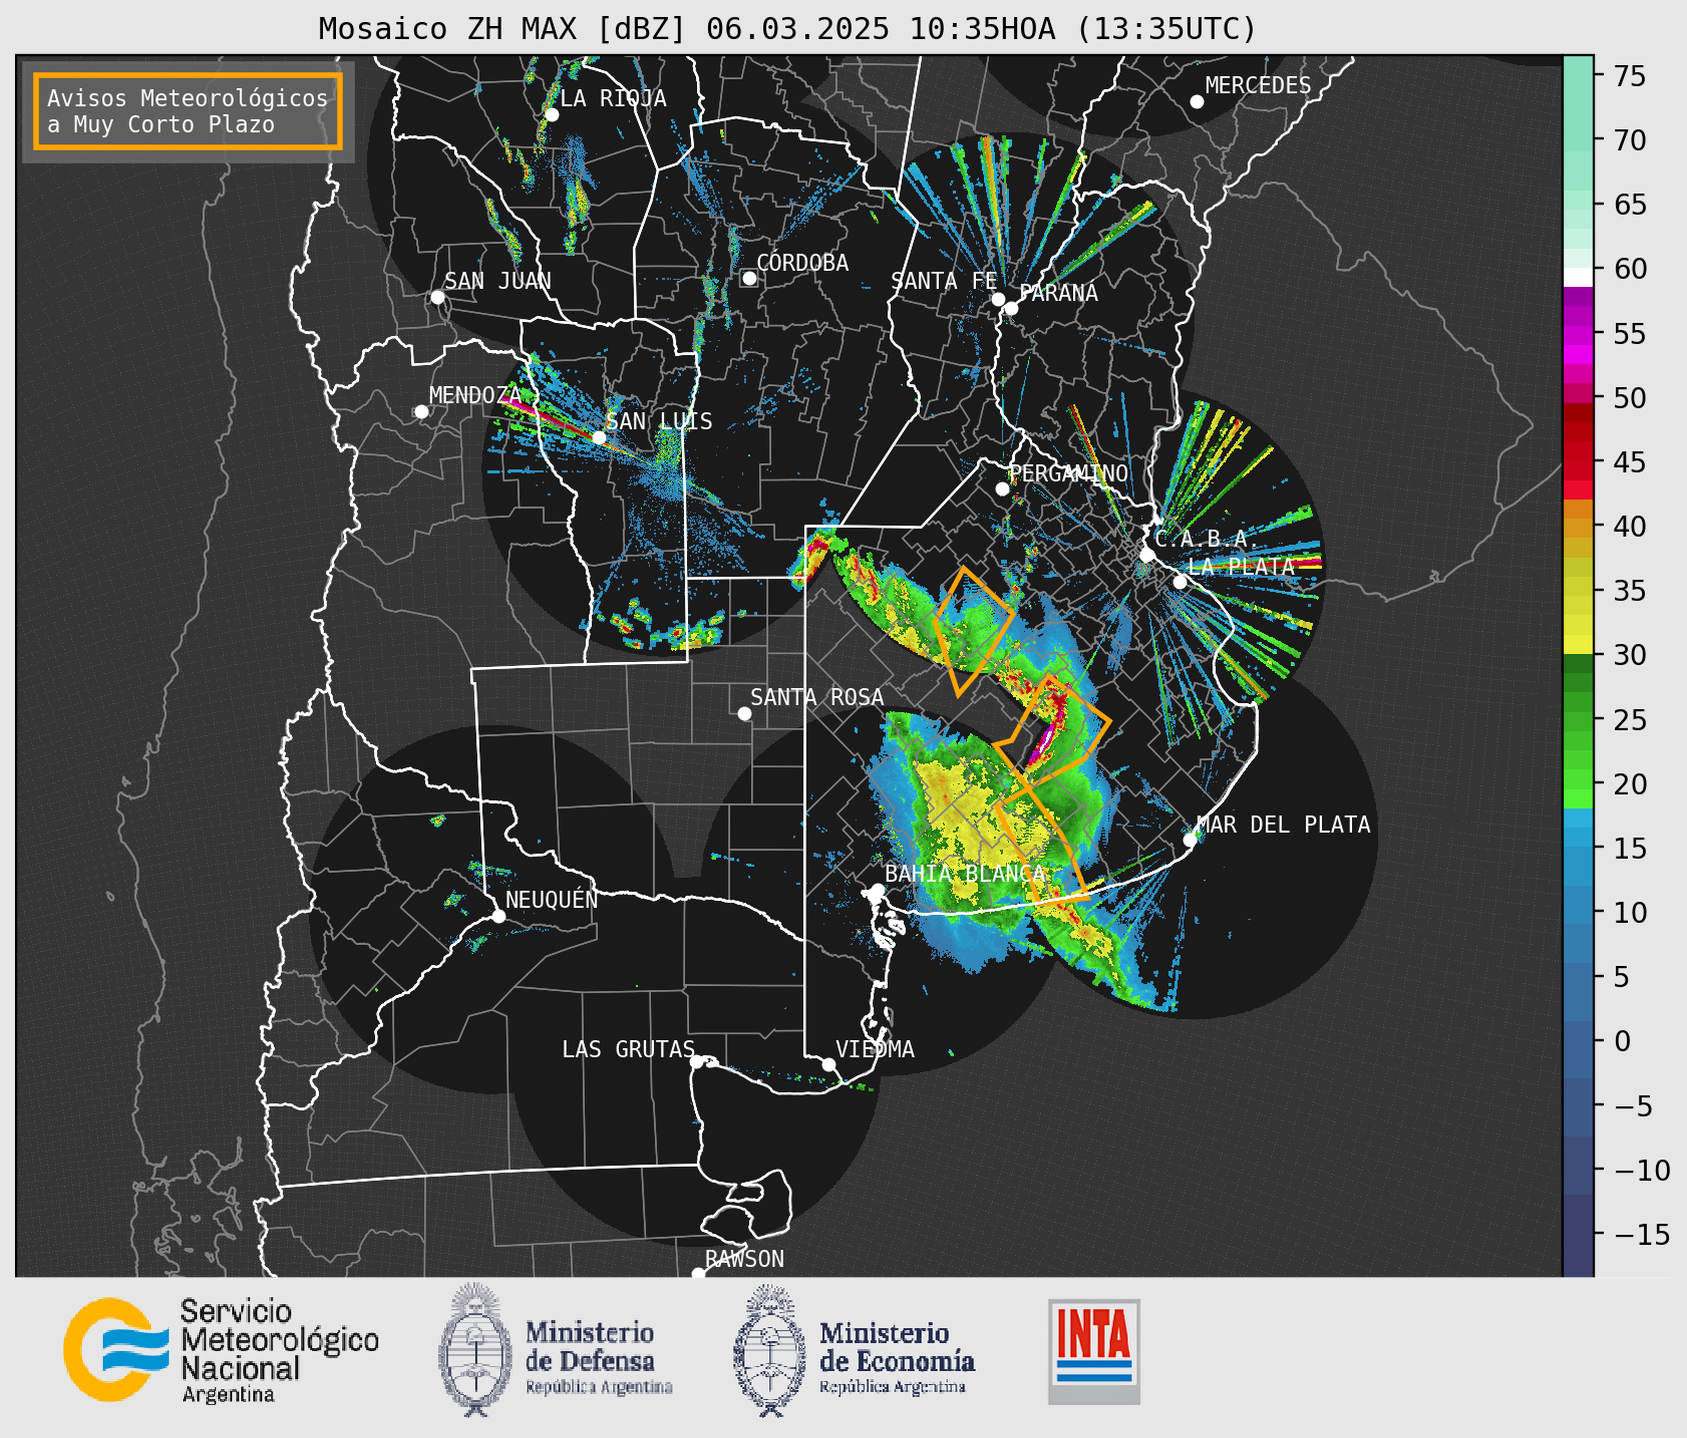Image resolution: width=1687 pixels, height=1438 pixels.
Task: Click the Argentina text under Servicio Meteorológico Nacional
Action: pos(228,1394)
